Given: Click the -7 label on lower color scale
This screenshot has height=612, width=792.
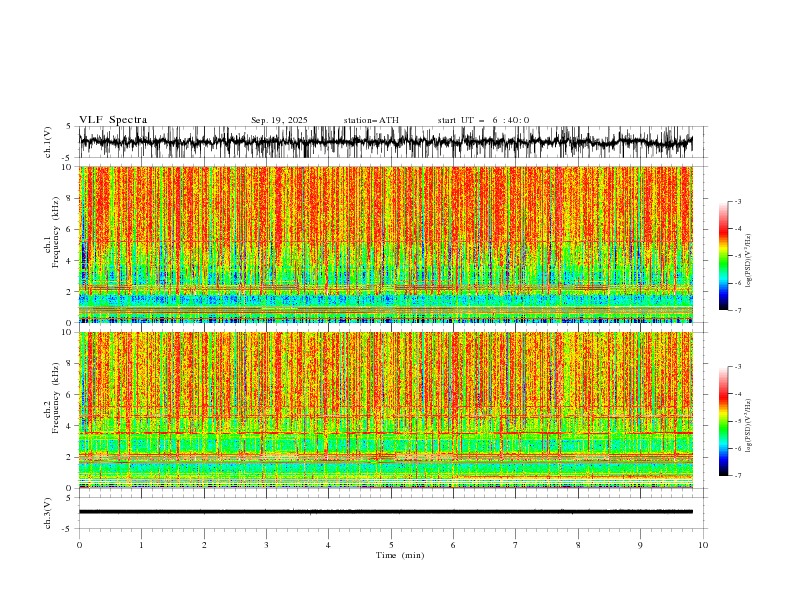Looking at the screenshot, I should coord(737,476).
